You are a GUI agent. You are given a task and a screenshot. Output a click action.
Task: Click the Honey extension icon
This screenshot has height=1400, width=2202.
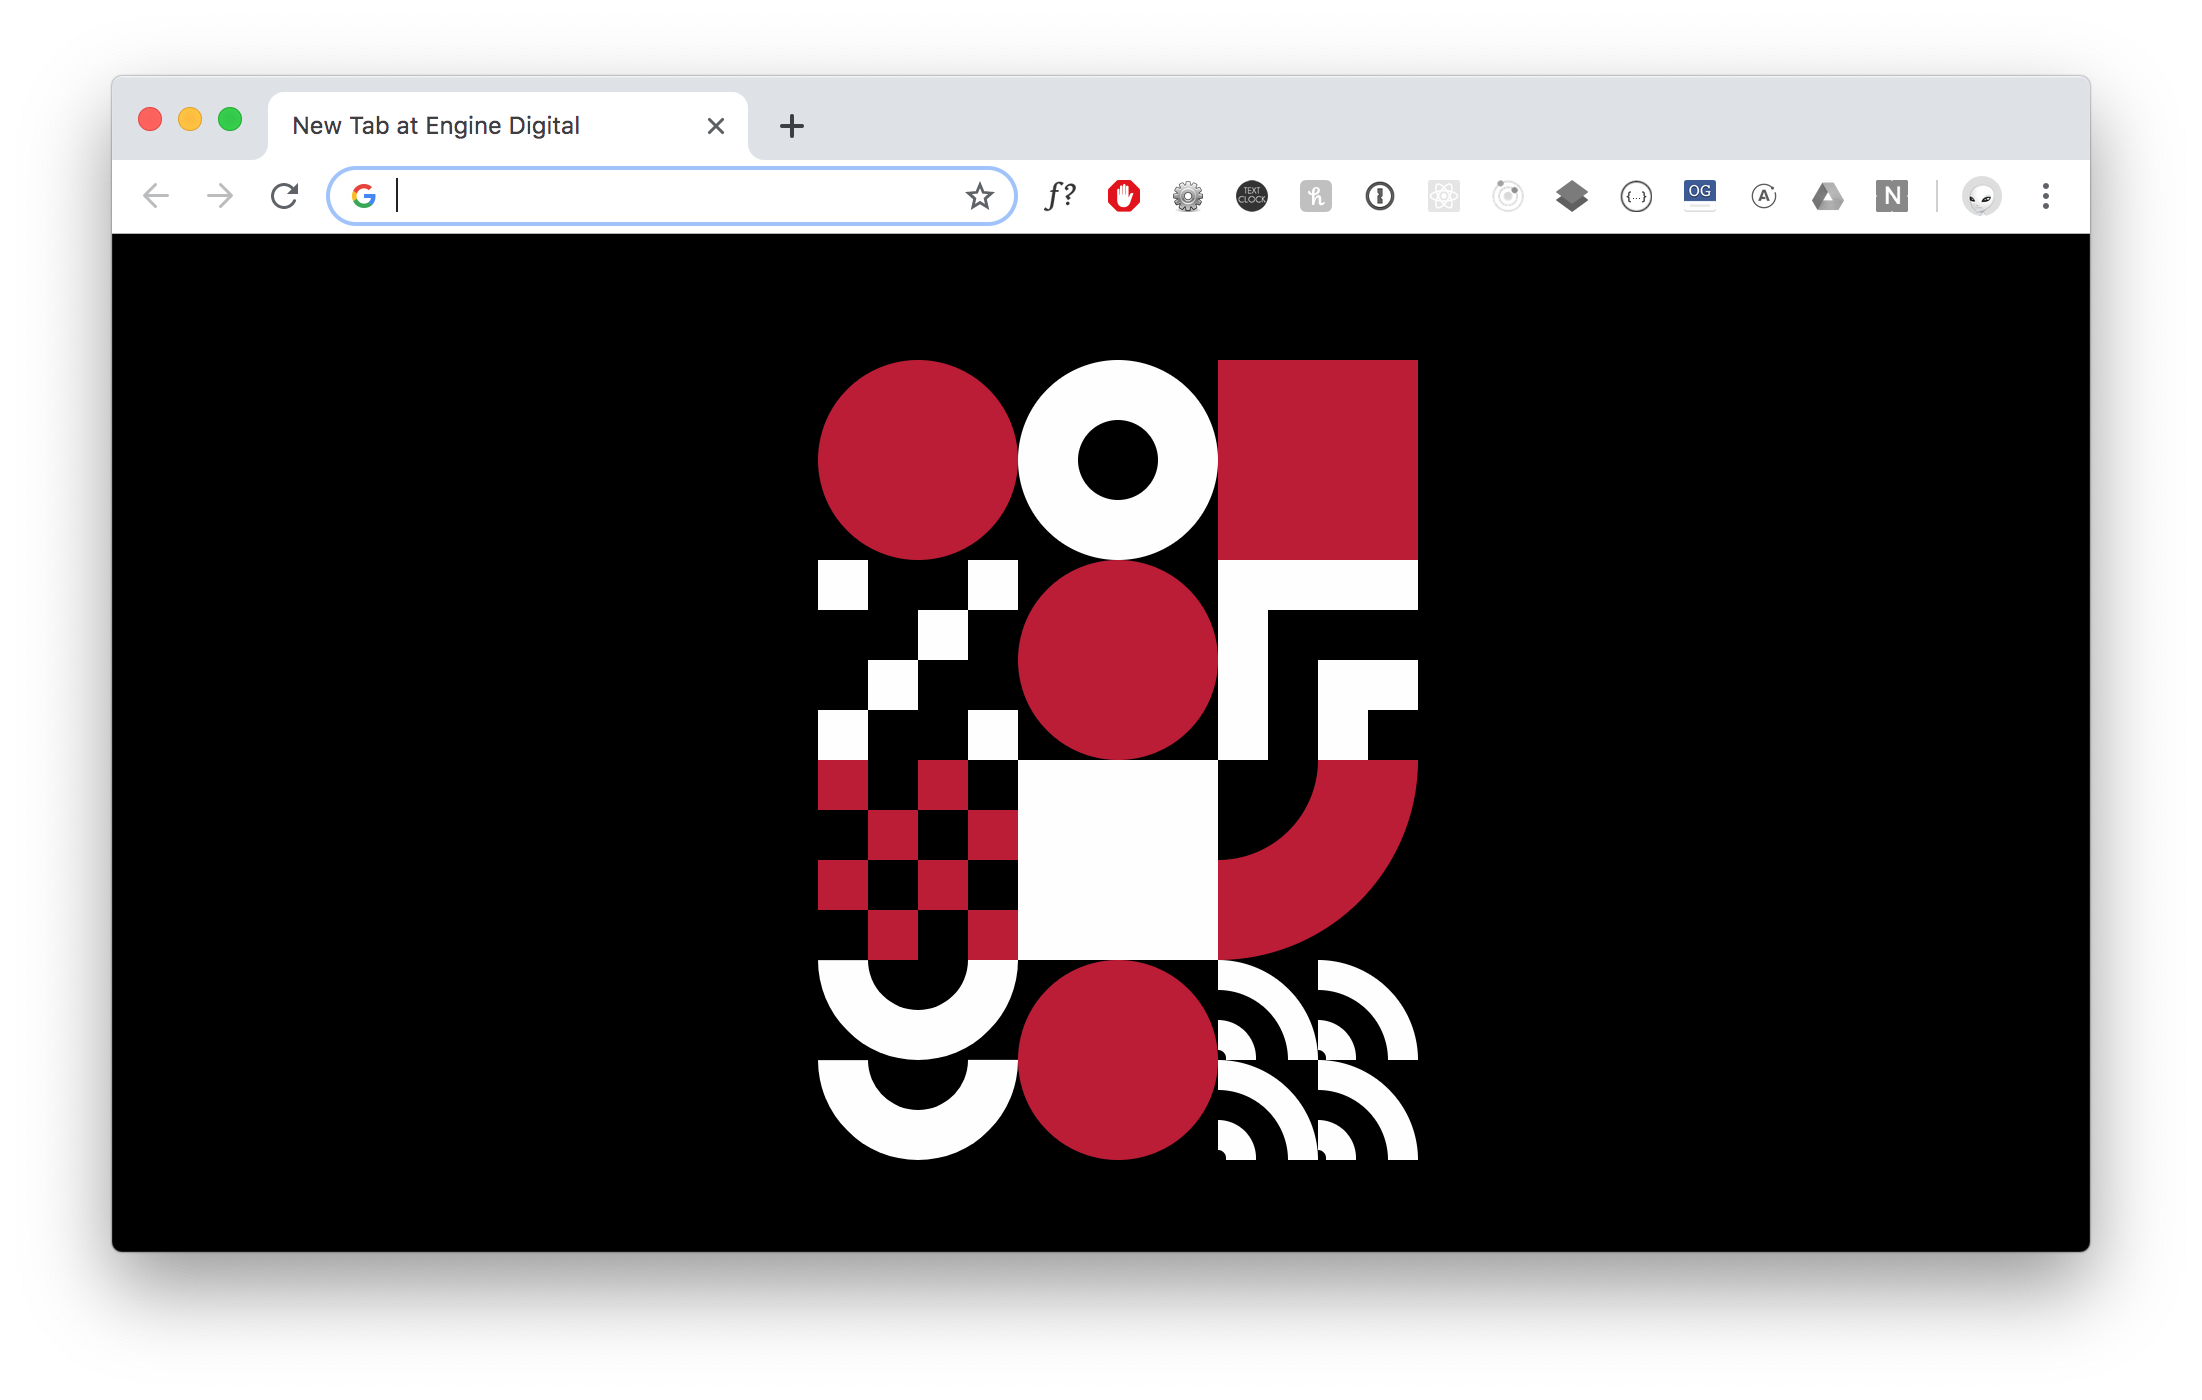(1316, 196)
